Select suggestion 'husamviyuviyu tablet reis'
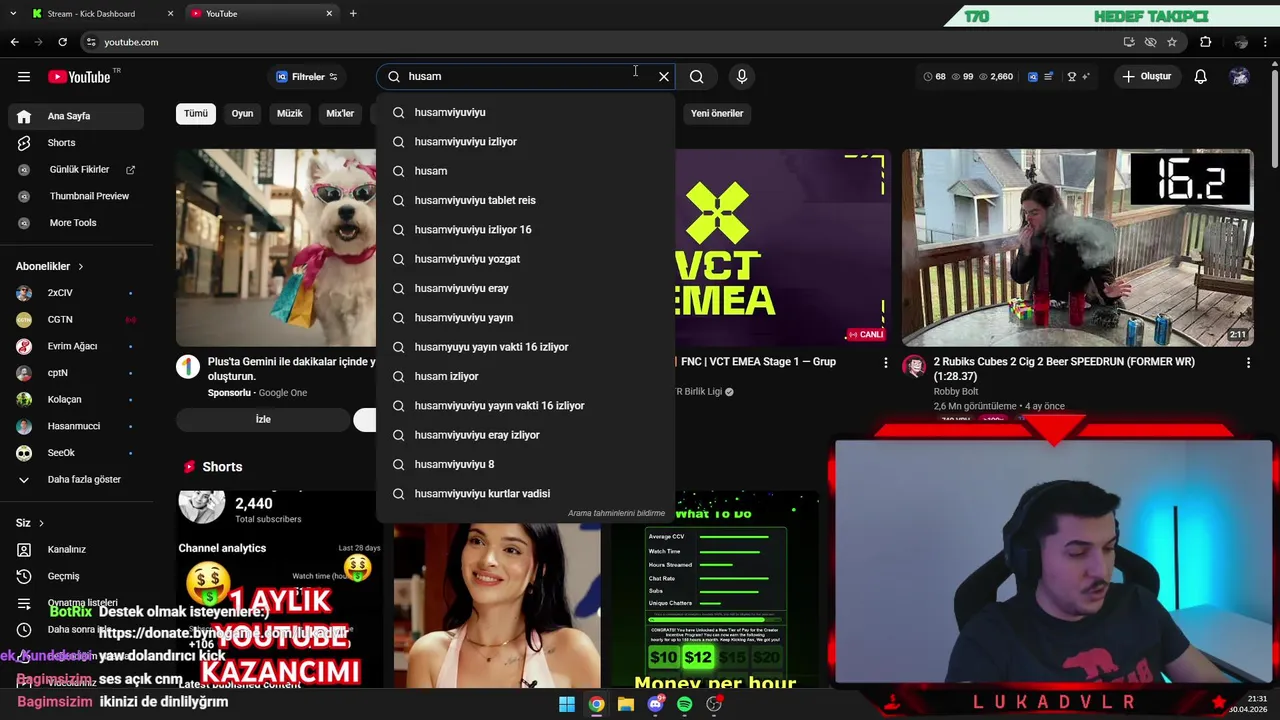The width and height of the screenshot is (1280, 720). coord(526,200)
